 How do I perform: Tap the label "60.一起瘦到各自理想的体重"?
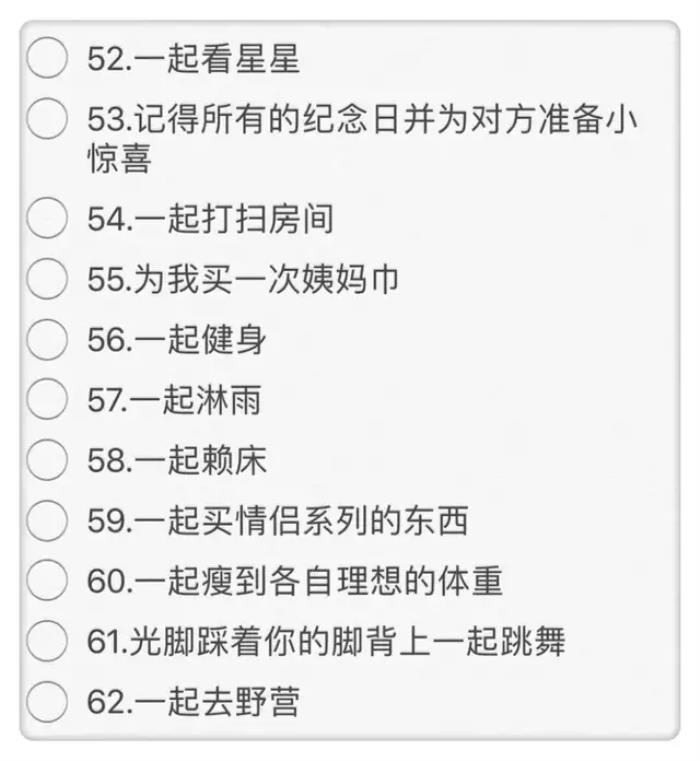click(x=295, y=582)
